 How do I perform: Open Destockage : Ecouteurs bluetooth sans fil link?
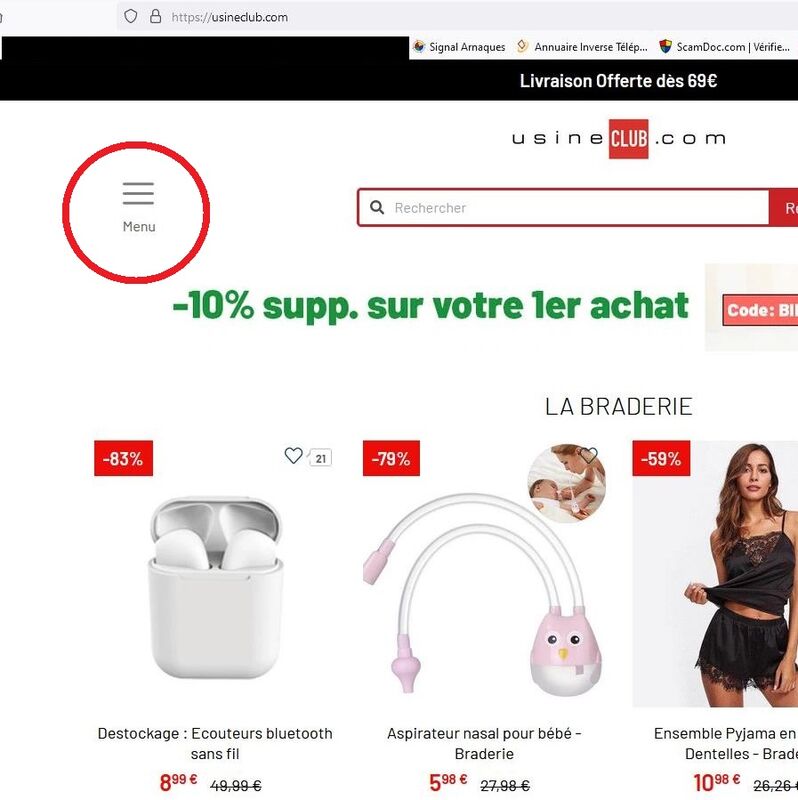point(215,743)
